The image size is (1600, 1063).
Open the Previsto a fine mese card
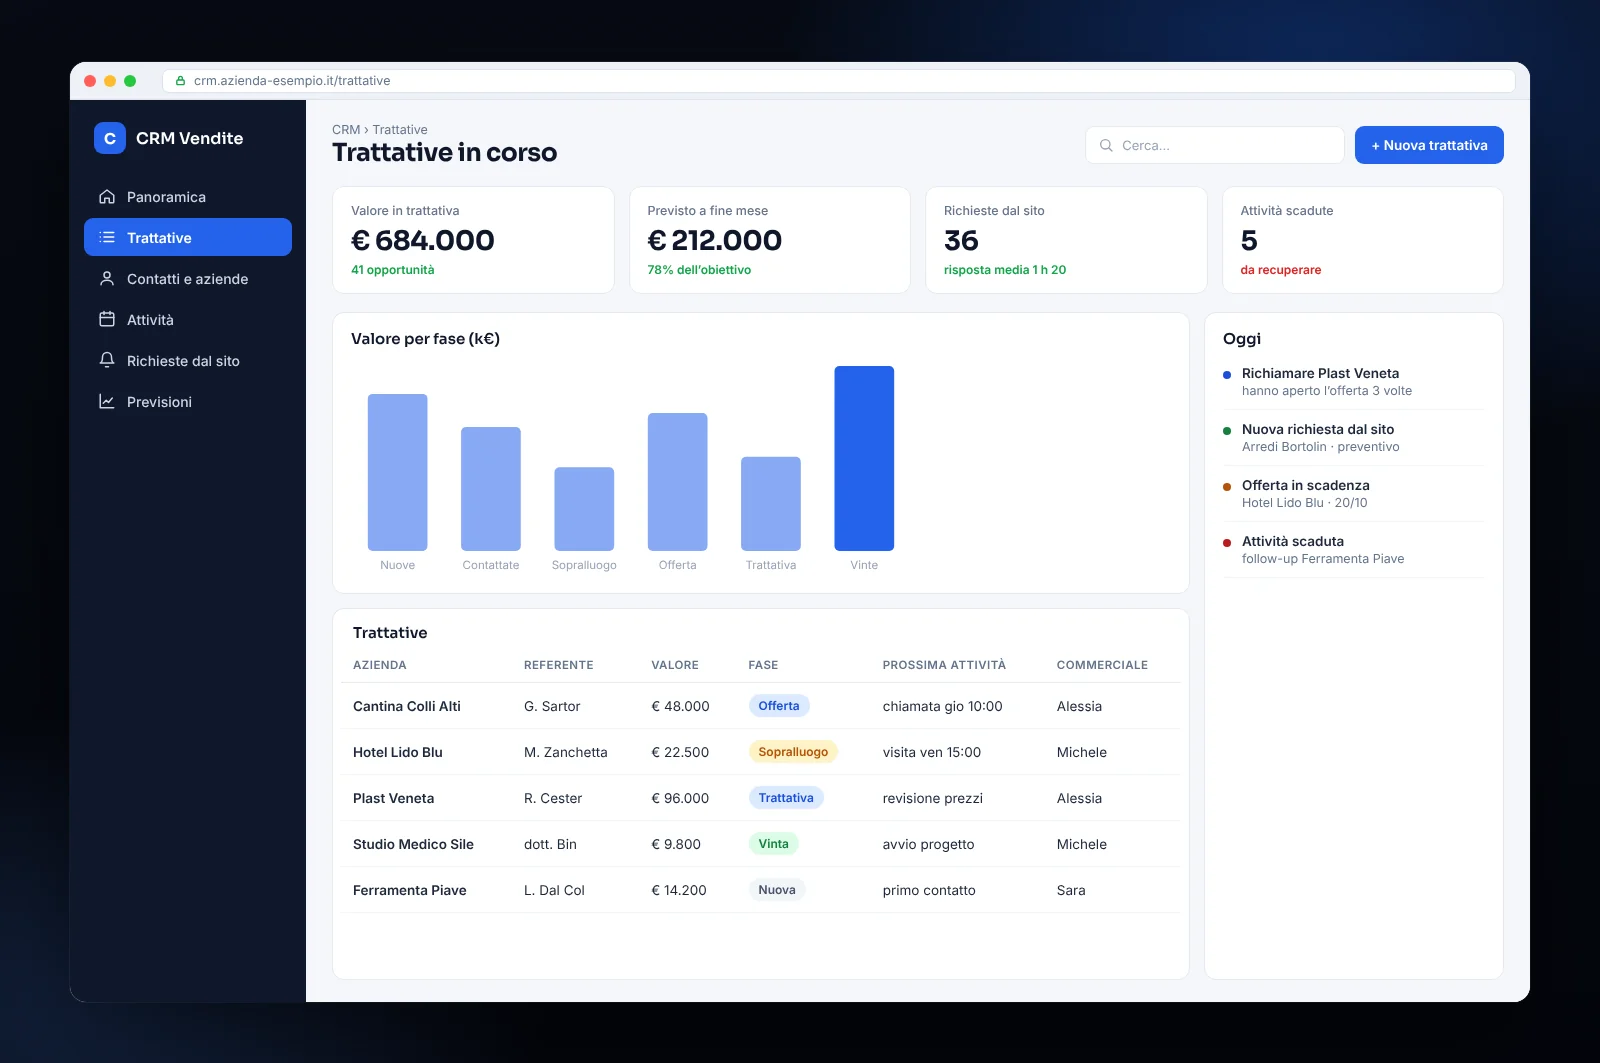pos(770,240)
